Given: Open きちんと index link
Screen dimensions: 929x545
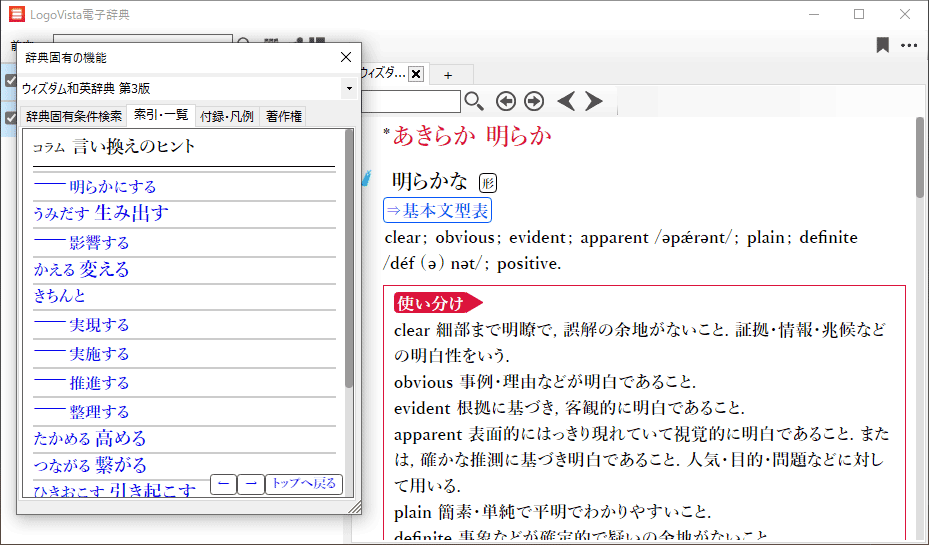Looking at the screenshot, I should (x=59, y=296).
